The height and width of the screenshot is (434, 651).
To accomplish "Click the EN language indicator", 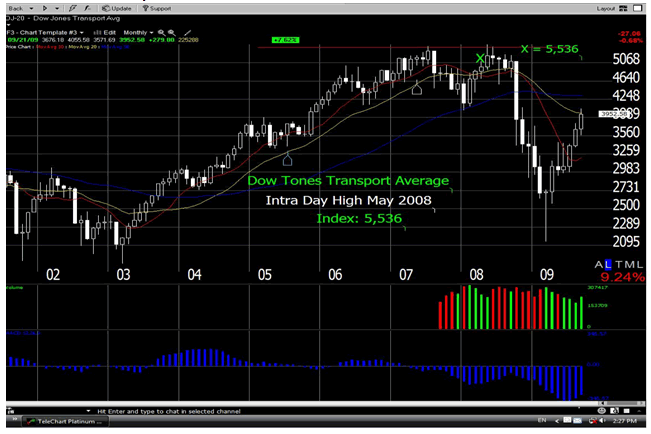I will point(542,421).
